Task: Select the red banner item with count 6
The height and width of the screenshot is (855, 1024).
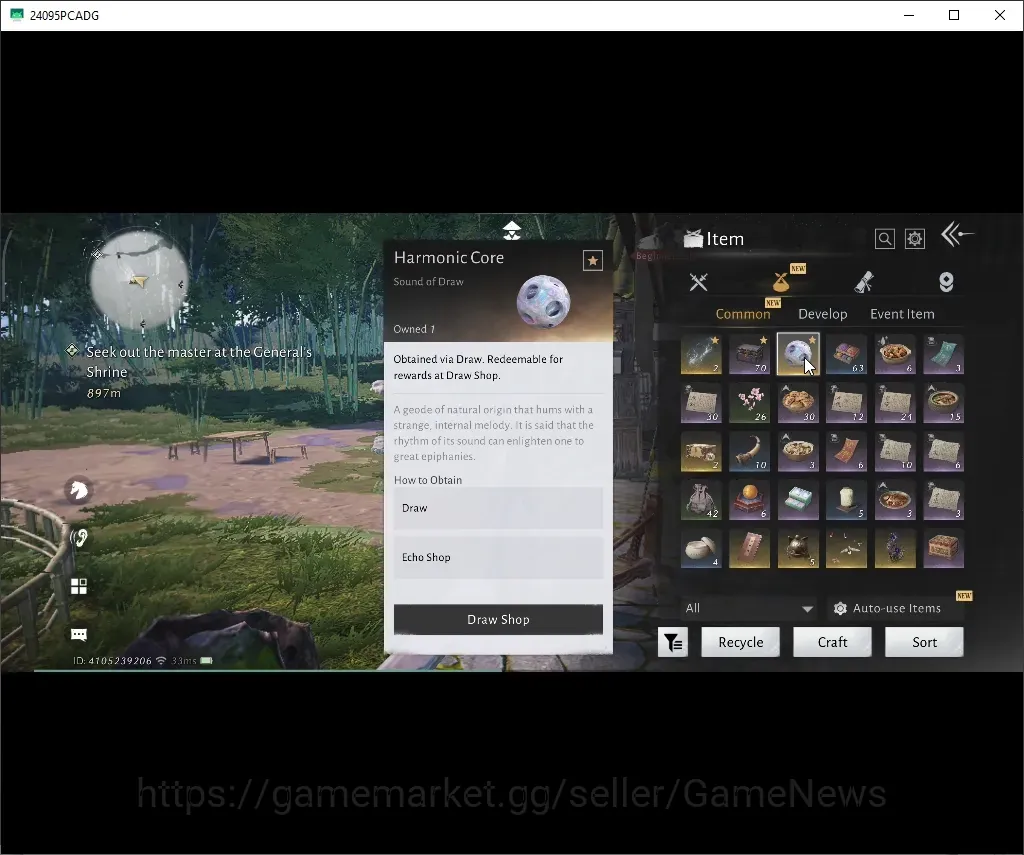Action: point(846,451)
